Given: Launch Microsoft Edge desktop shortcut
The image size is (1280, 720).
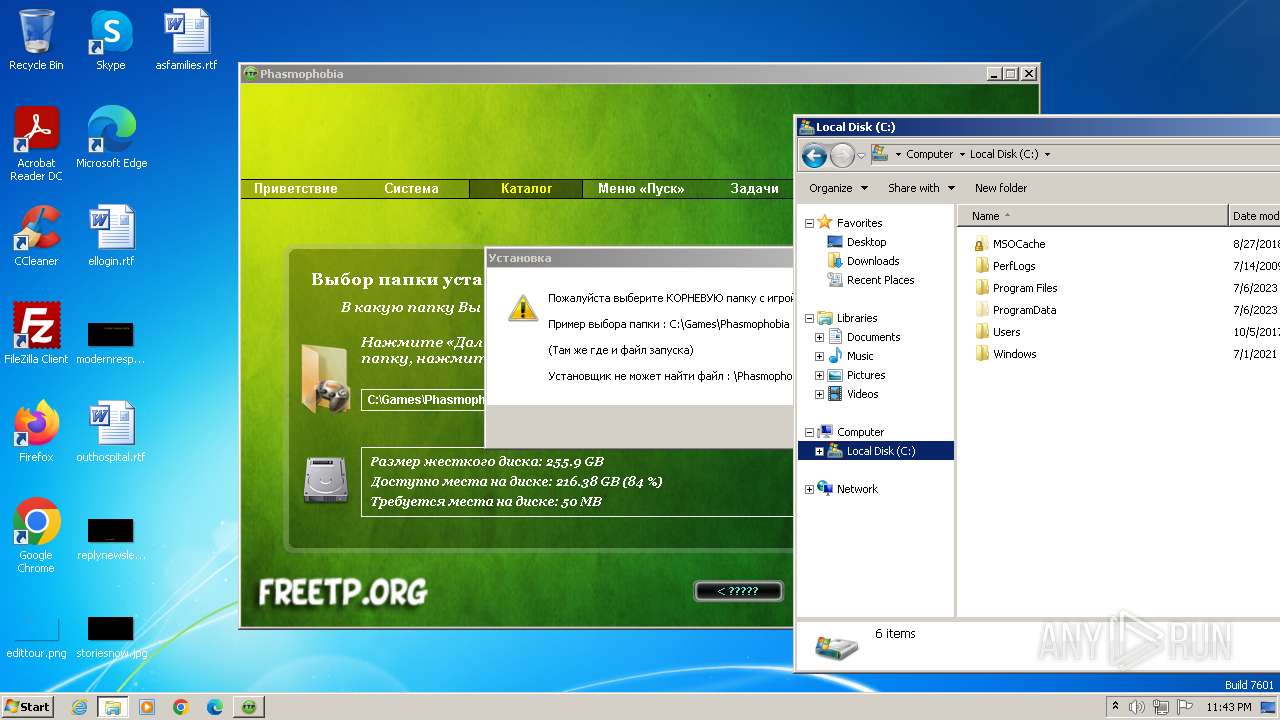Looking at the screenshot, I should click(111, 138).
